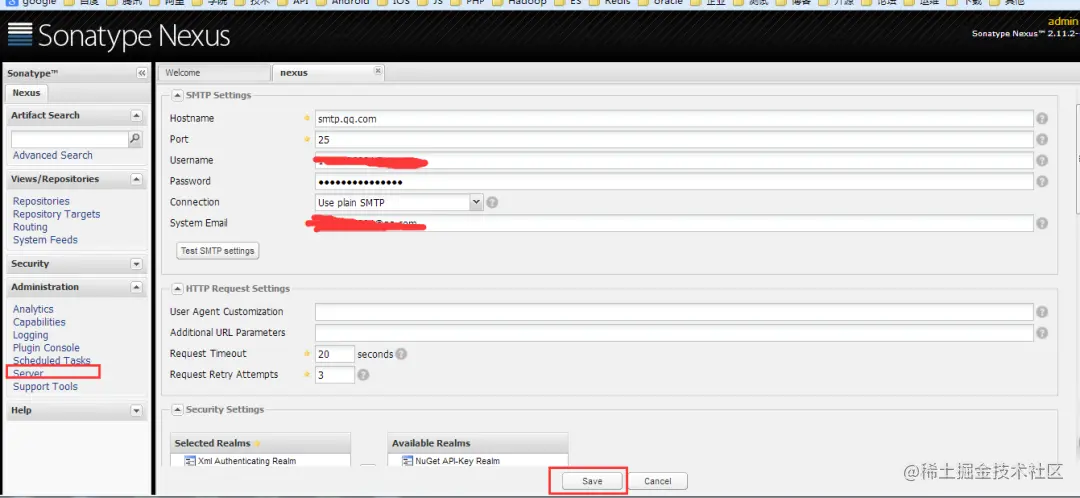Select the nexus tab
Viewport: 1080px width, 498px height.
328,72
